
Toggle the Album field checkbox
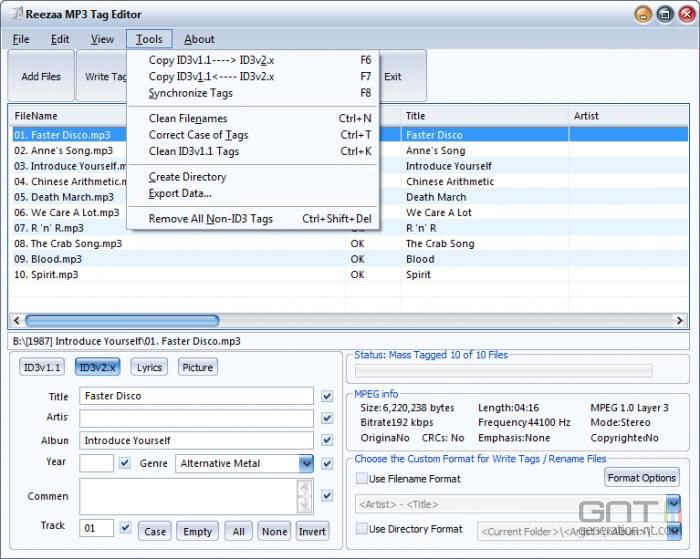coord(327,440)
